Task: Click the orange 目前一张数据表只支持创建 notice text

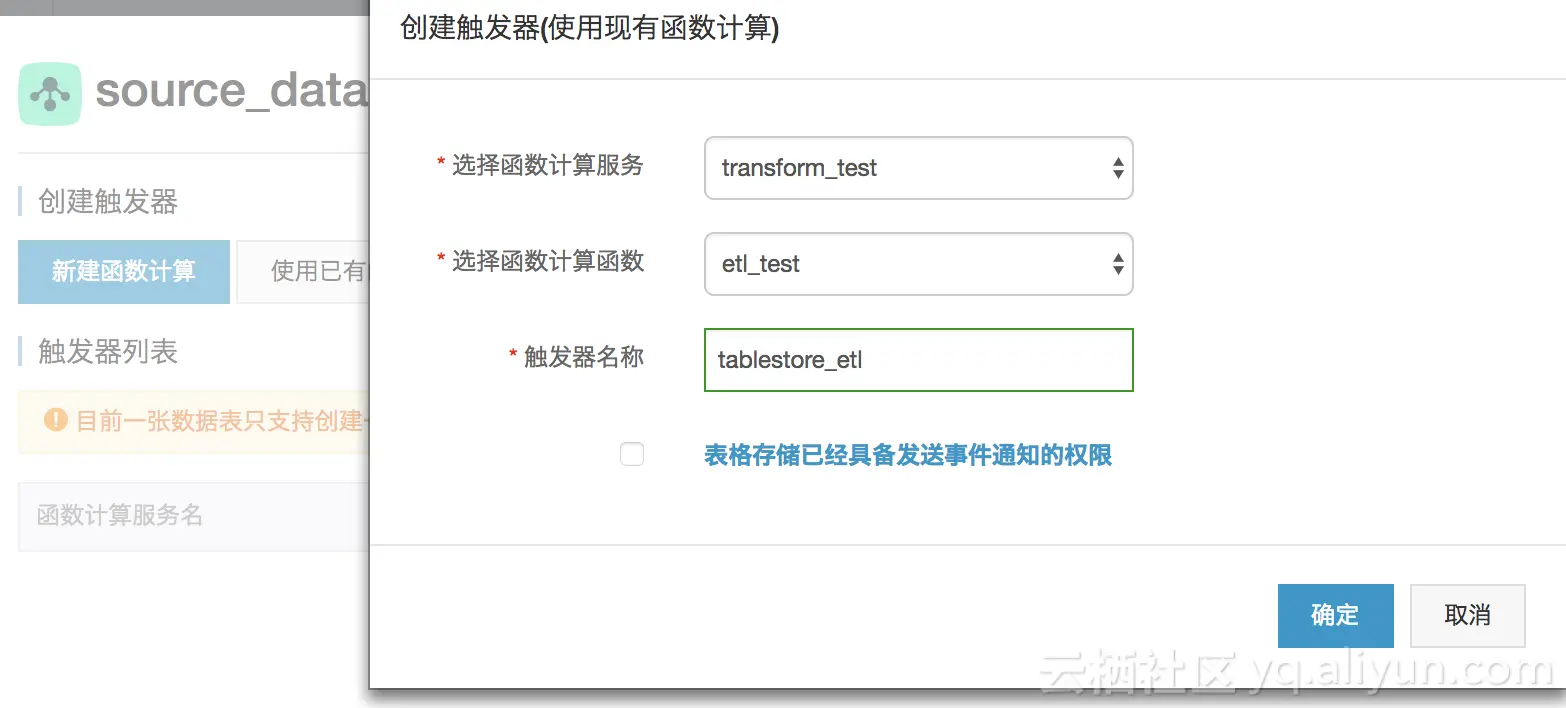Action: point(220,421)
